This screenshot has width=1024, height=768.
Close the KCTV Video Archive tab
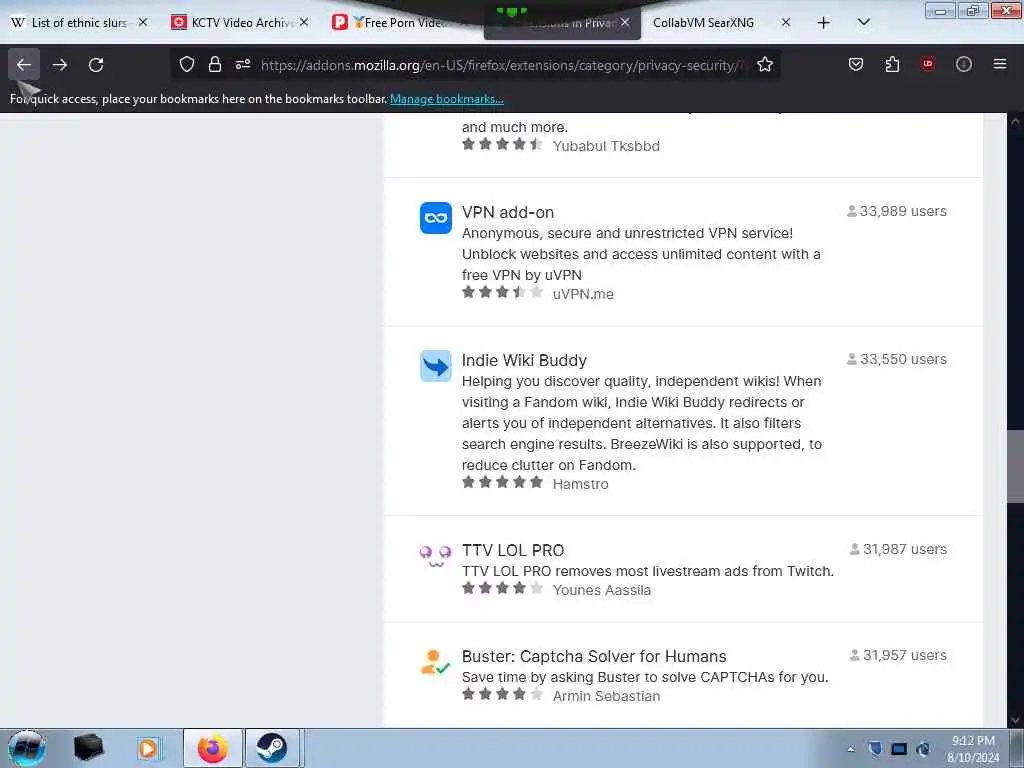(x=304, y=23)
